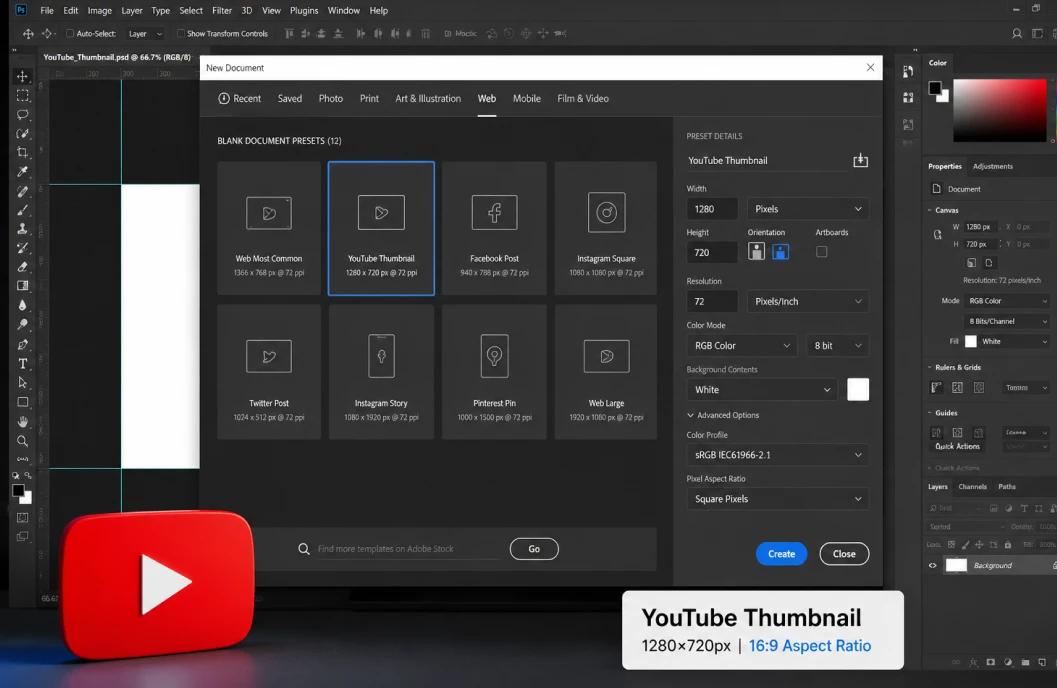The width and height of the screenshot is (1057, 688).
Task: Select the Lasso tool
Action: click(22, 115)
